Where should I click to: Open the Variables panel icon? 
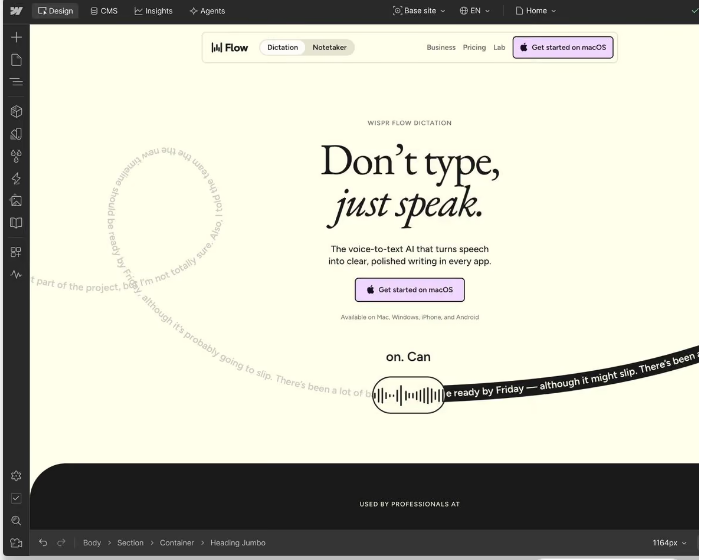click(16, 134)
